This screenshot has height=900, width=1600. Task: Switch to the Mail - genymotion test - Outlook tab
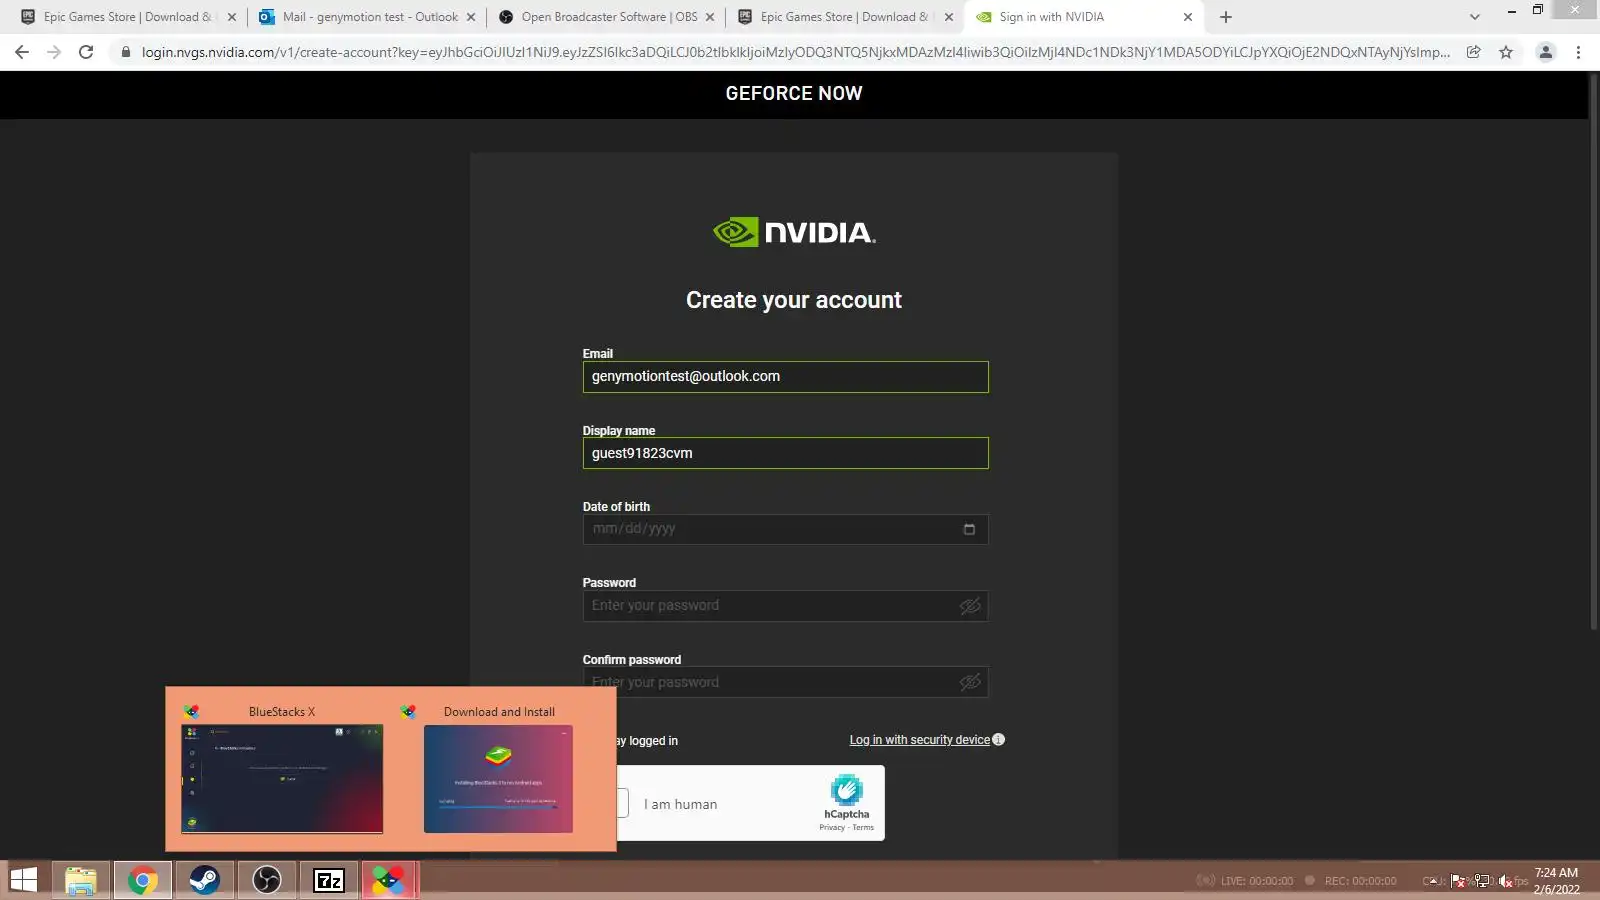tap(367, 17)
